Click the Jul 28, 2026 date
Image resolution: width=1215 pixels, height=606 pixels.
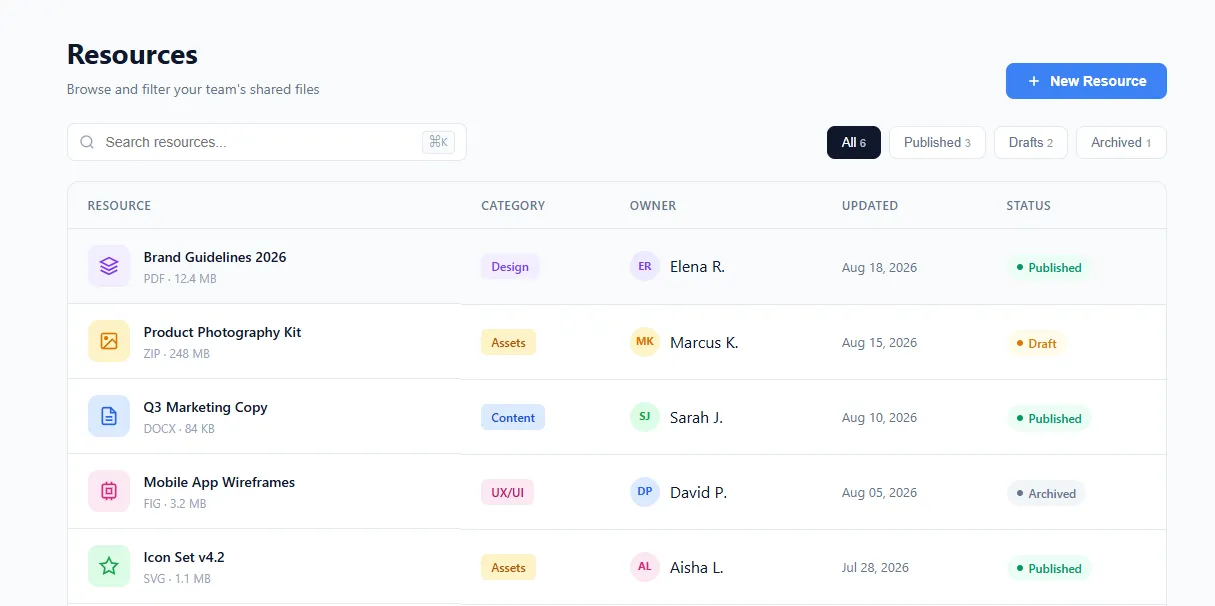875,567
